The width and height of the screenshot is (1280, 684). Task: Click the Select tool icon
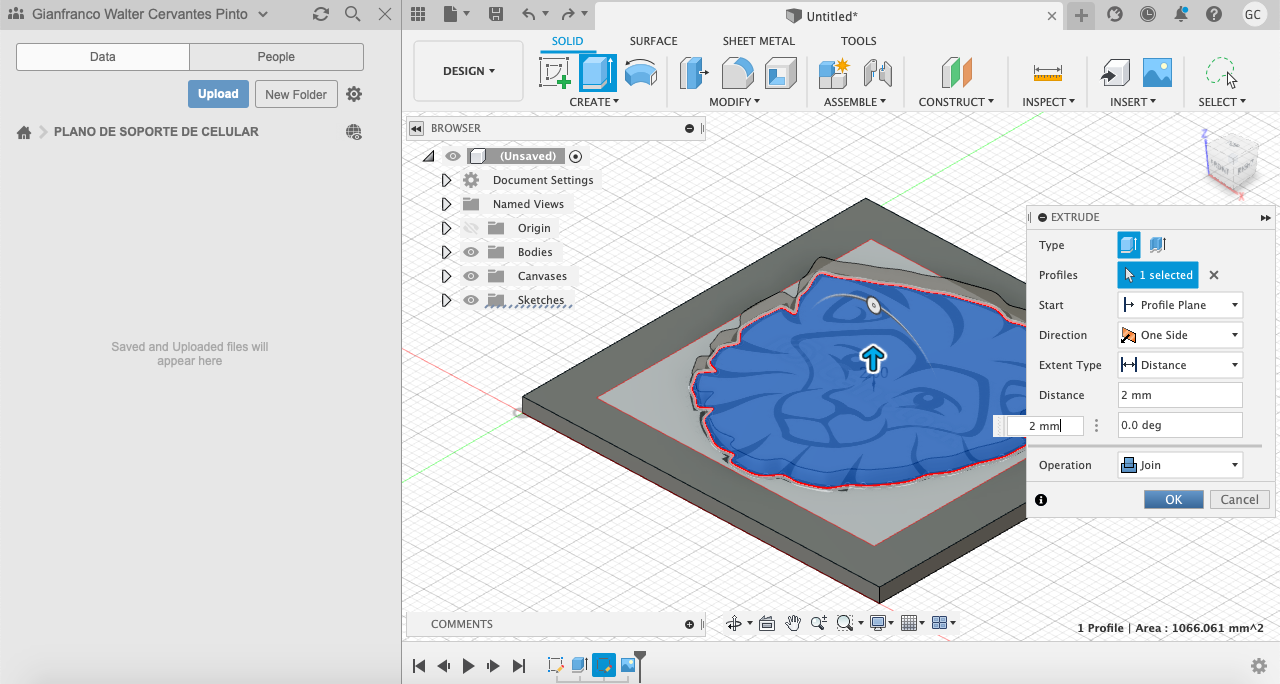1221,73
